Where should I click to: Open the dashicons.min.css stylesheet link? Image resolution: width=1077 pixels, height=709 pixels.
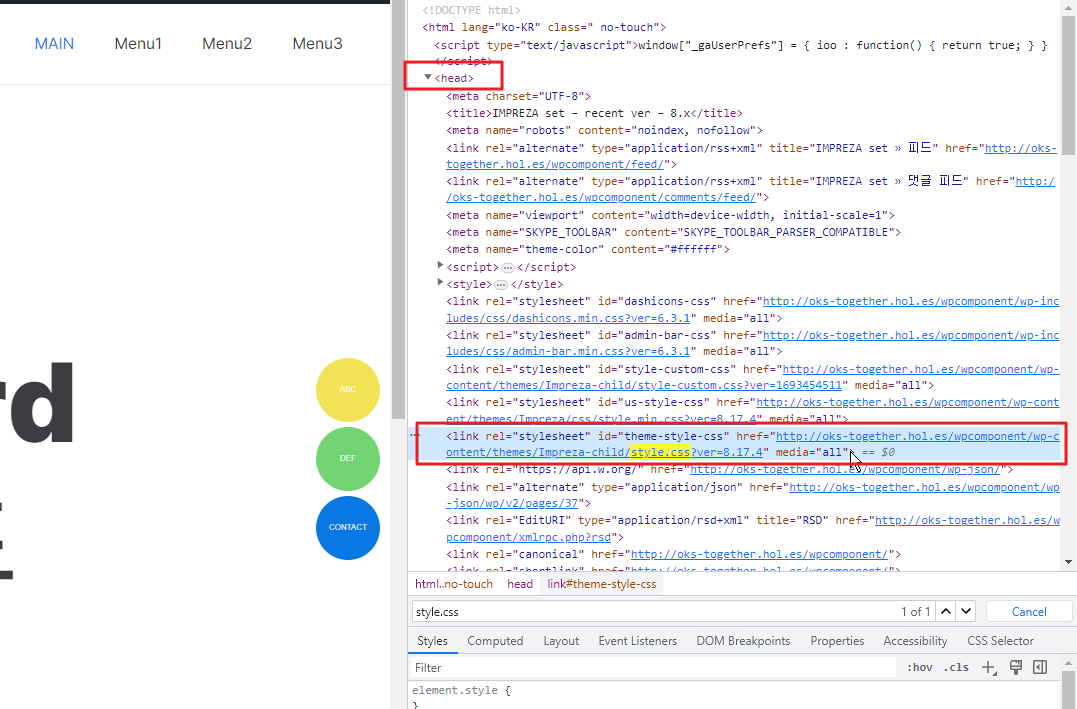click(x=568, y=318)
